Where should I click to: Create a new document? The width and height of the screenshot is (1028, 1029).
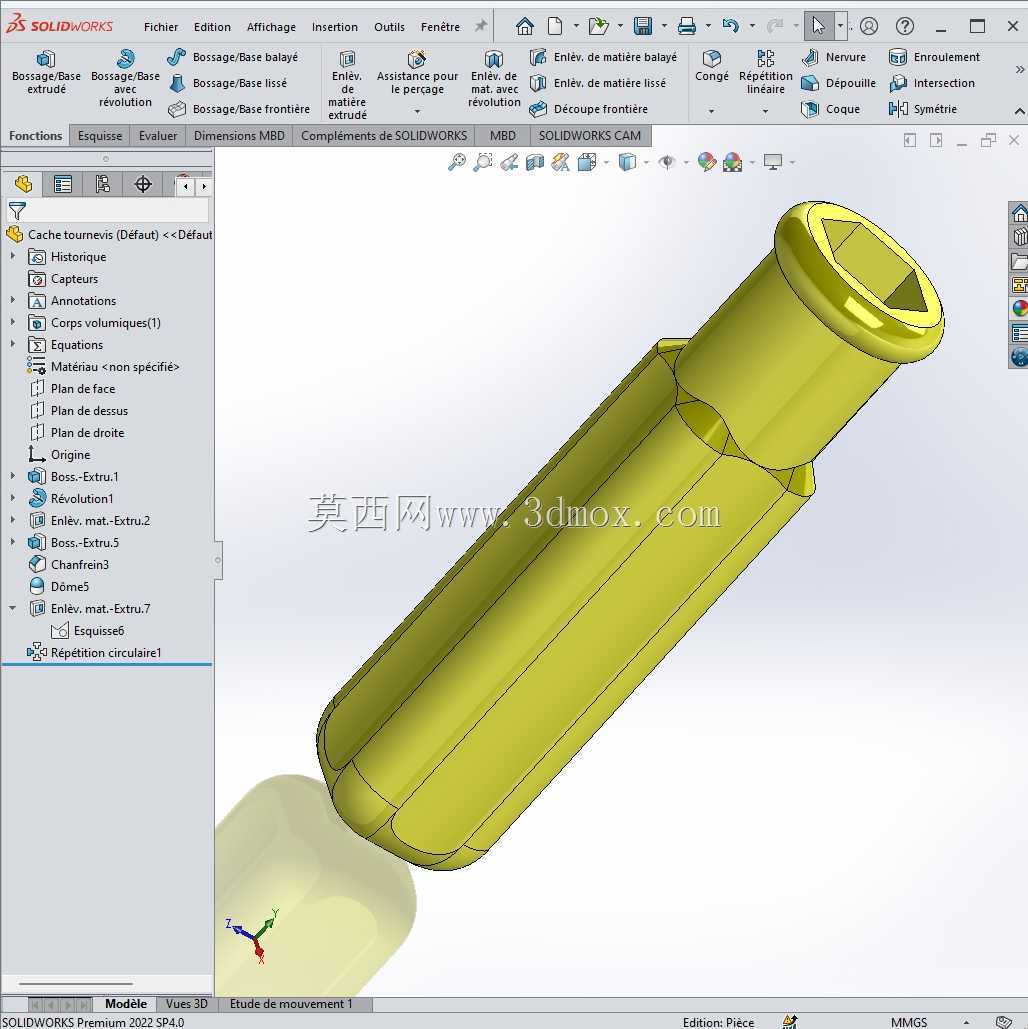[555, 26]
